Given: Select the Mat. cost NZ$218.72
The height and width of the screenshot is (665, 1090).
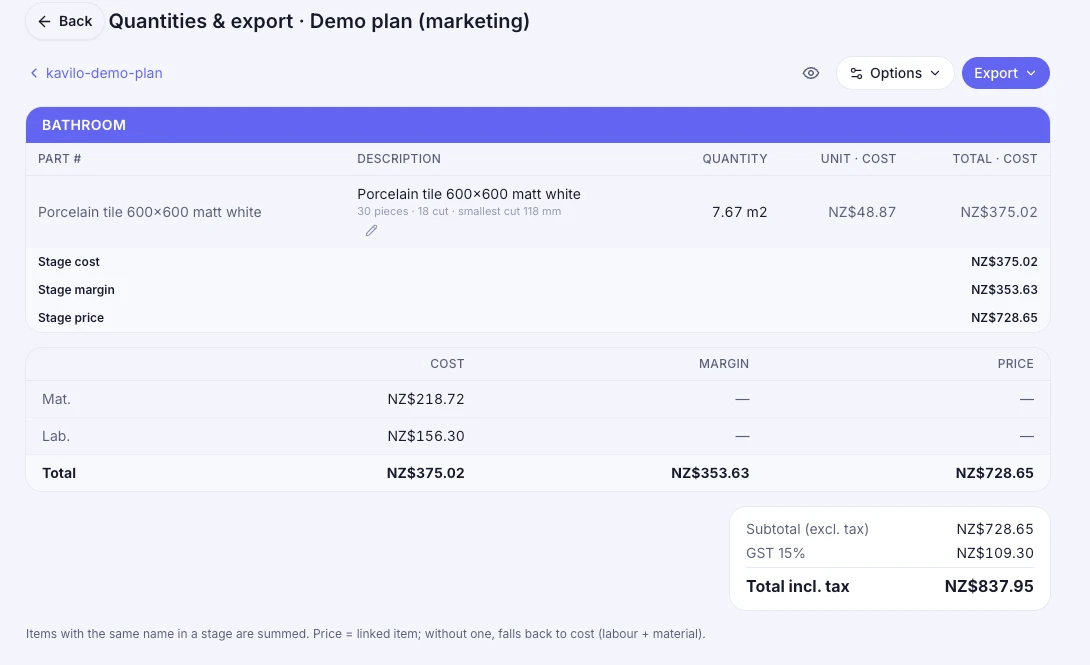Looking at the screenshot, I should pyautogui.click(x=425, y=400).
